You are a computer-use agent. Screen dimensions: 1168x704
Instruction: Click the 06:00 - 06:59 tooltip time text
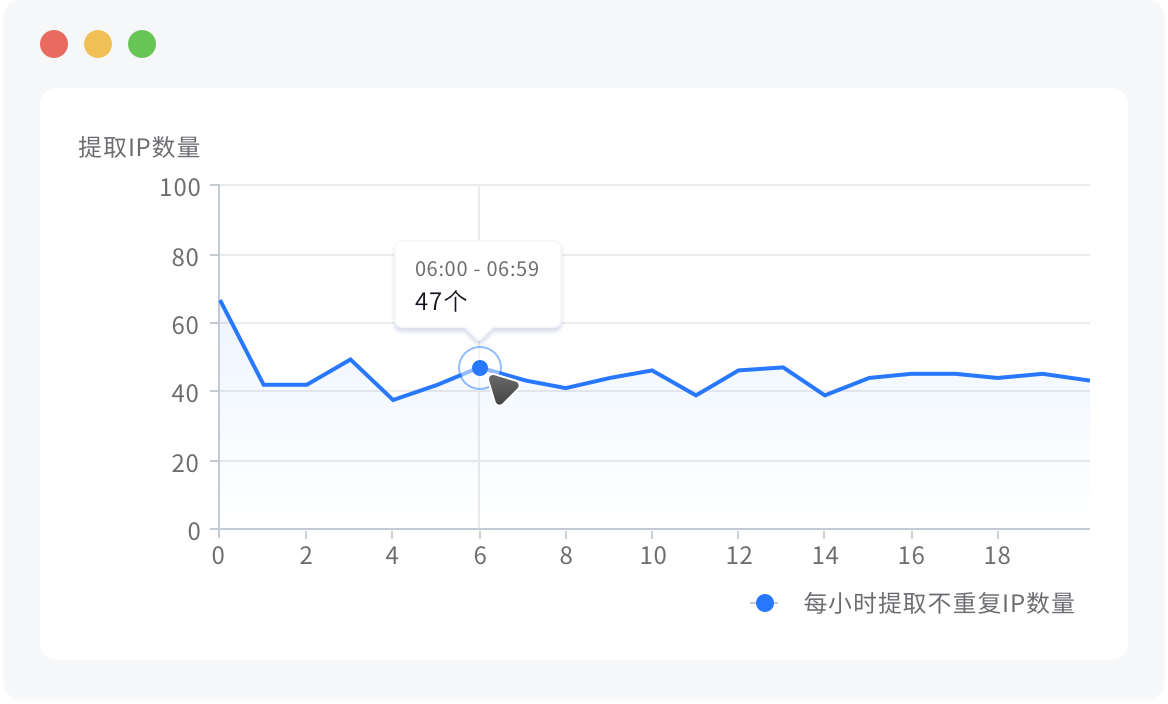coord(477,269)
